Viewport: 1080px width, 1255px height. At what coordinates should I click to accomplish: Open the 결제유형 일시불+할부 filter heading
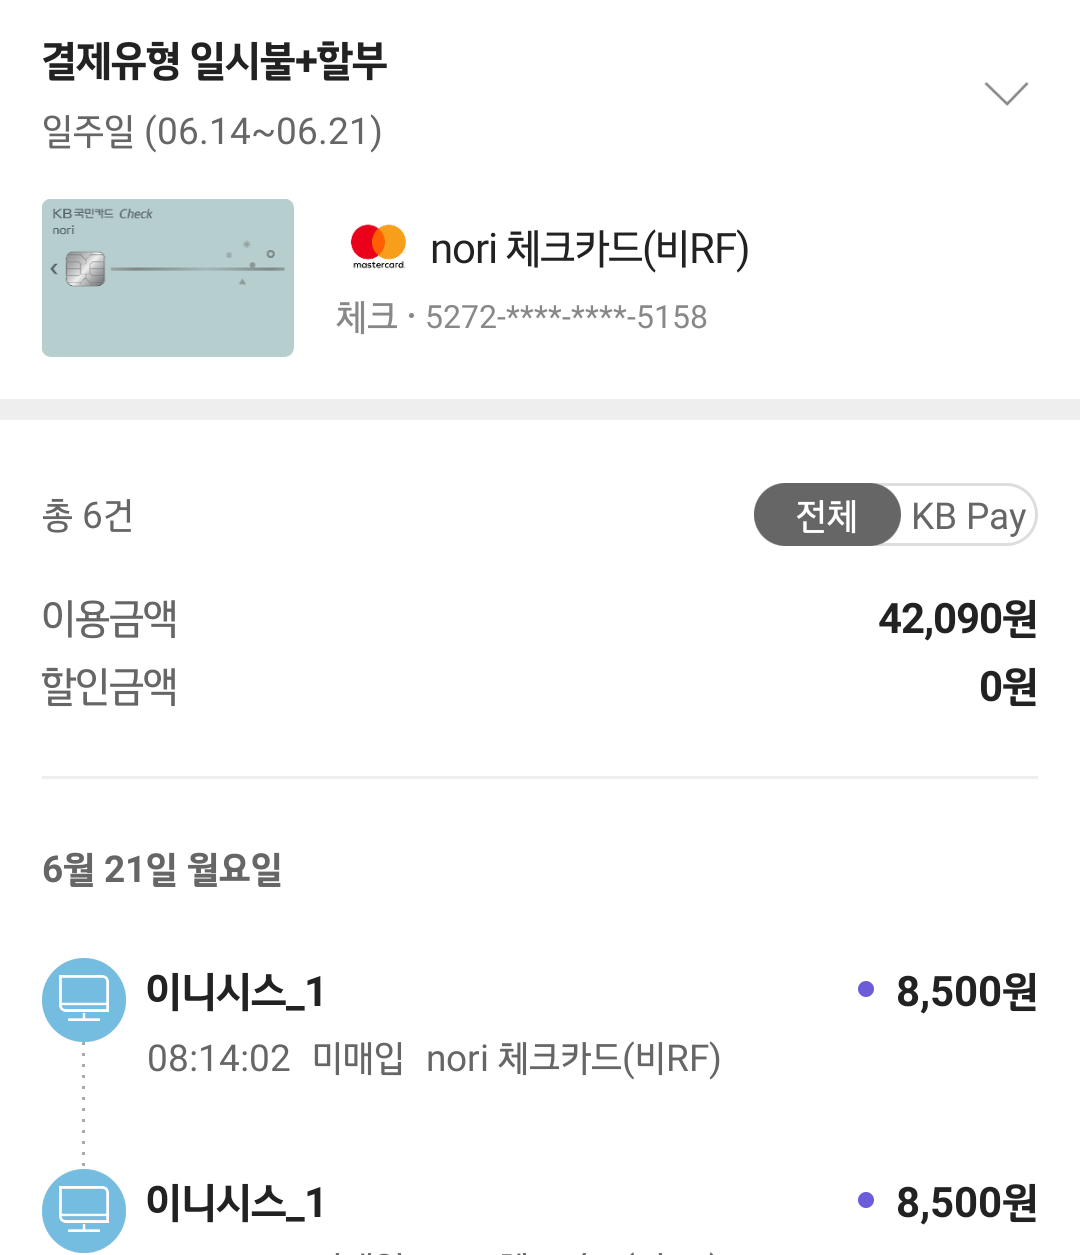tap(214, 62)
